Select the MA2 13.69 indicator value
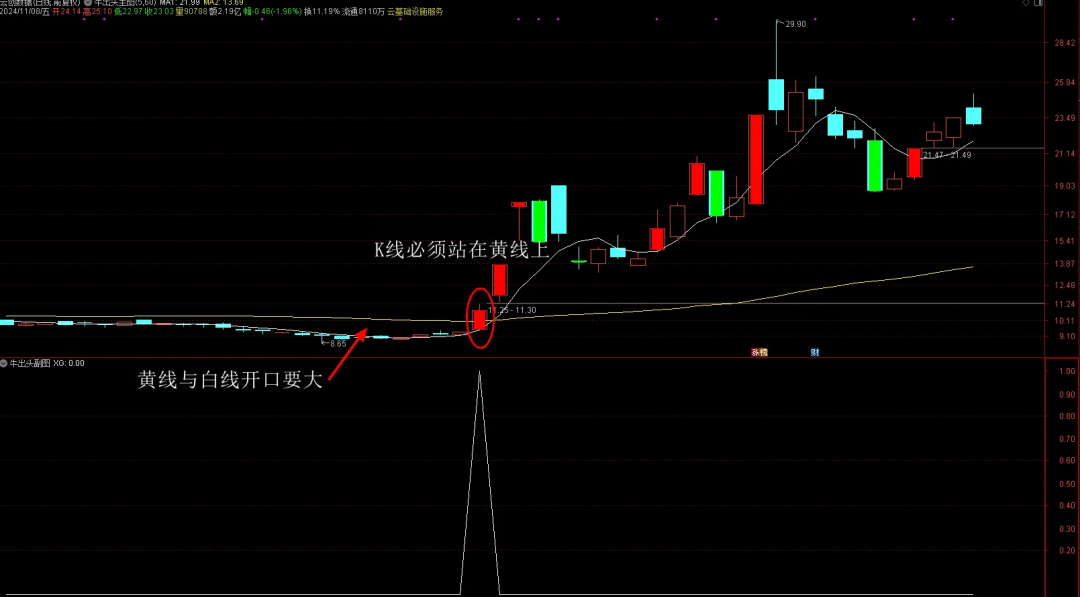The image size is (1080, 597). 224,3
